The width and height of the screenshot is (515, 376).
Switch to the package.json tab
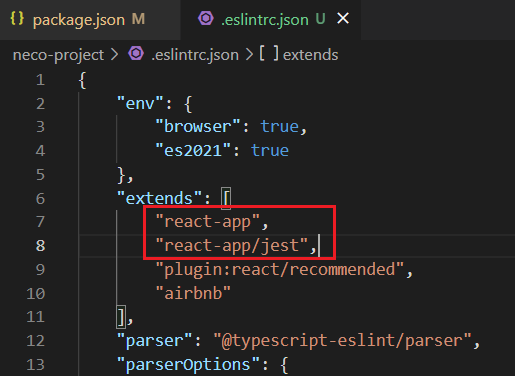pyautogui.click(x=90, y=20)
